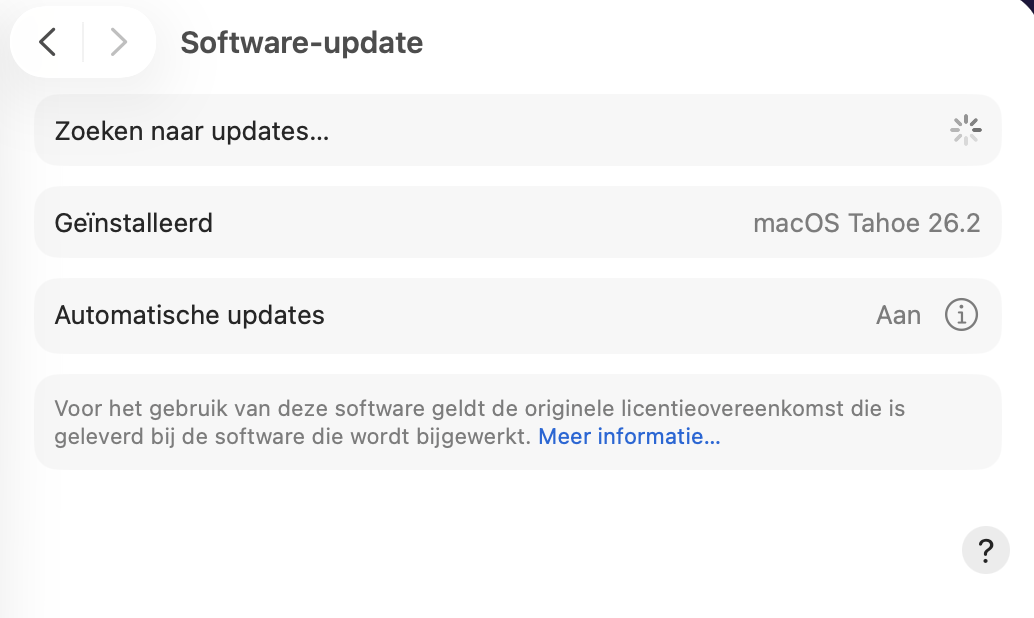The image size is (1034, 618).
Task: Open the Meer informatie link
Action: (x=629, y=437)
